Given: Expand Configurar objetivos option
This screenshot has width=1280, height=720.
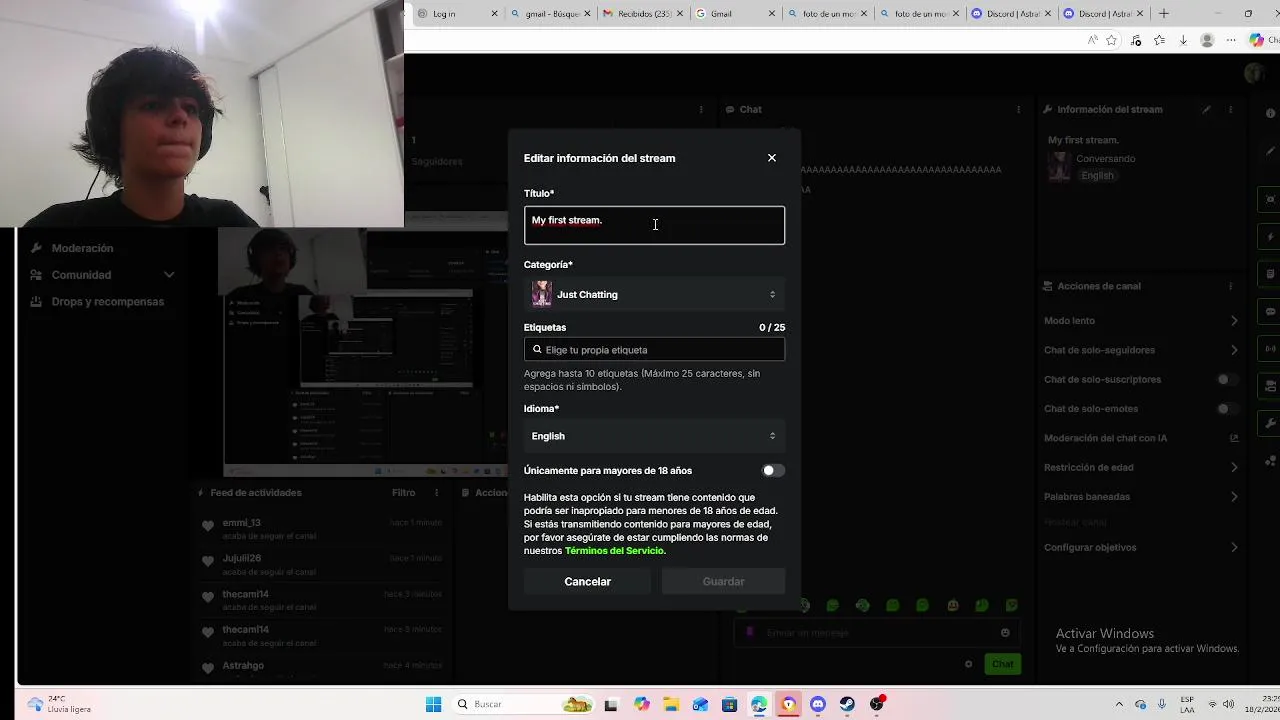Looking at the screenshot, I should (1140, 548).
